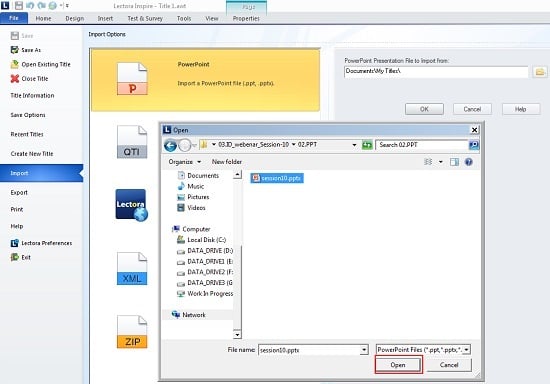
Task: Select Local Disk (C:) in navigation pane
Action: pos(202,240)
